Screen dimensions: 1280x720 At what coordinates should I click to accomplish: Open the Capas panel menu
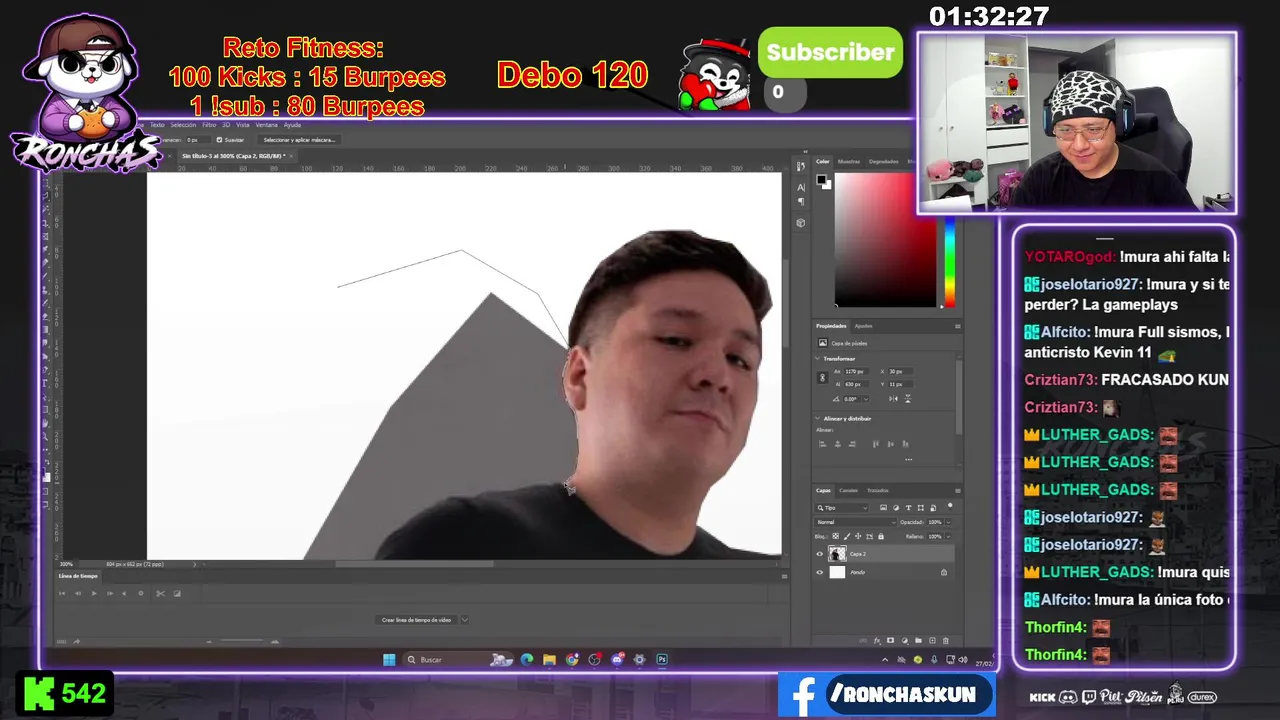(x=958, y=491)
